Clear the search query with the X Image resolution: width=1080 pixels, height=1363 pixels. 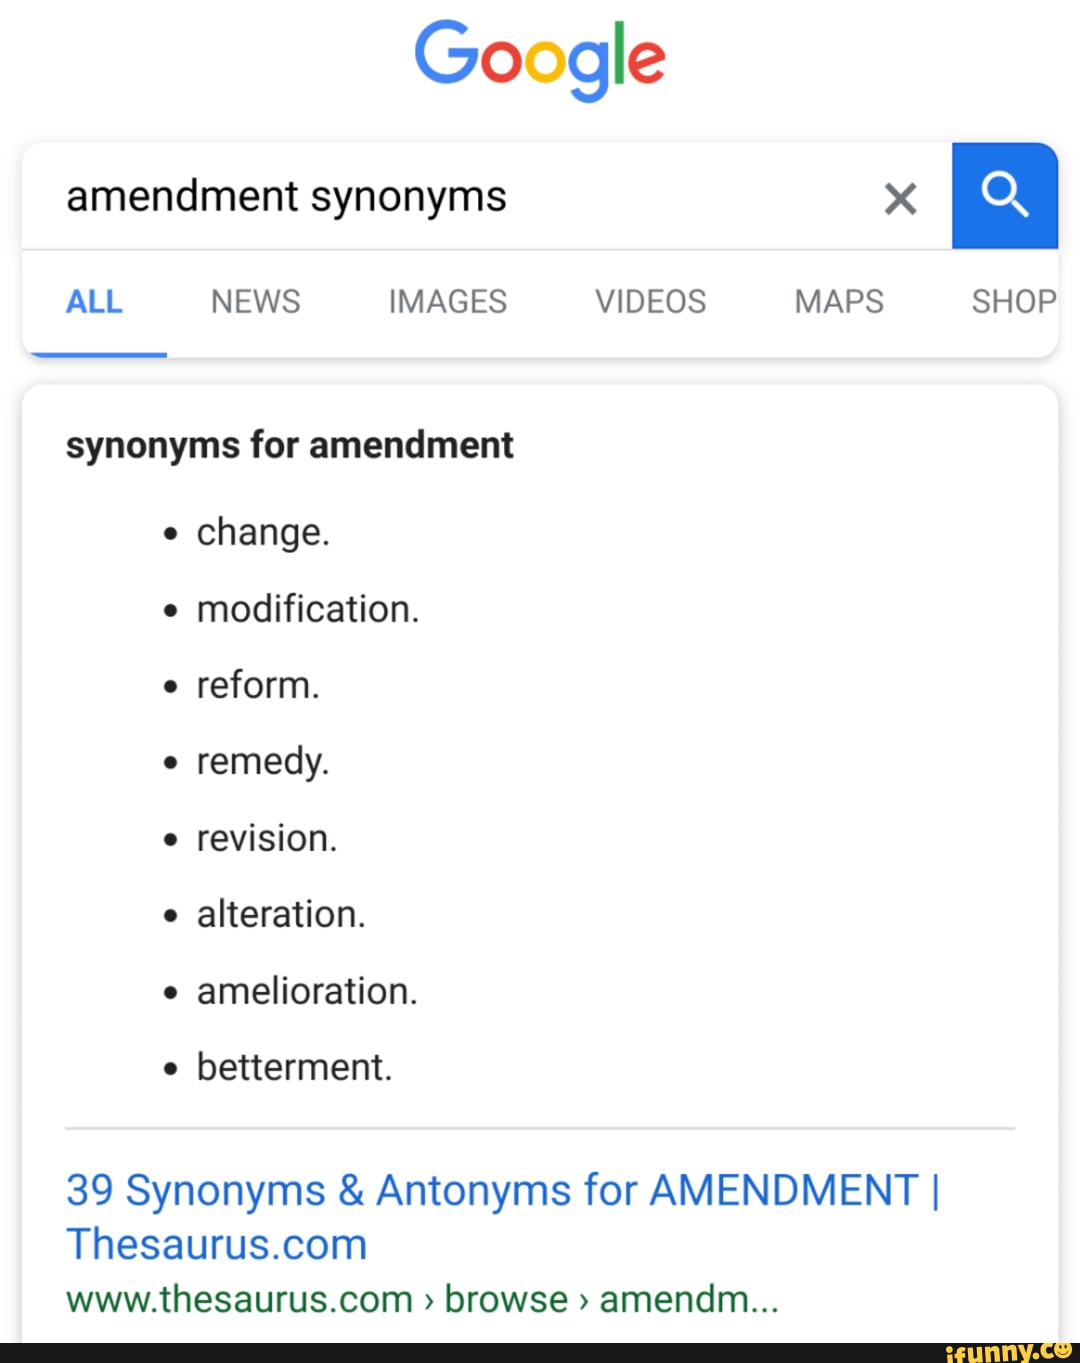(x=900, y=198)
